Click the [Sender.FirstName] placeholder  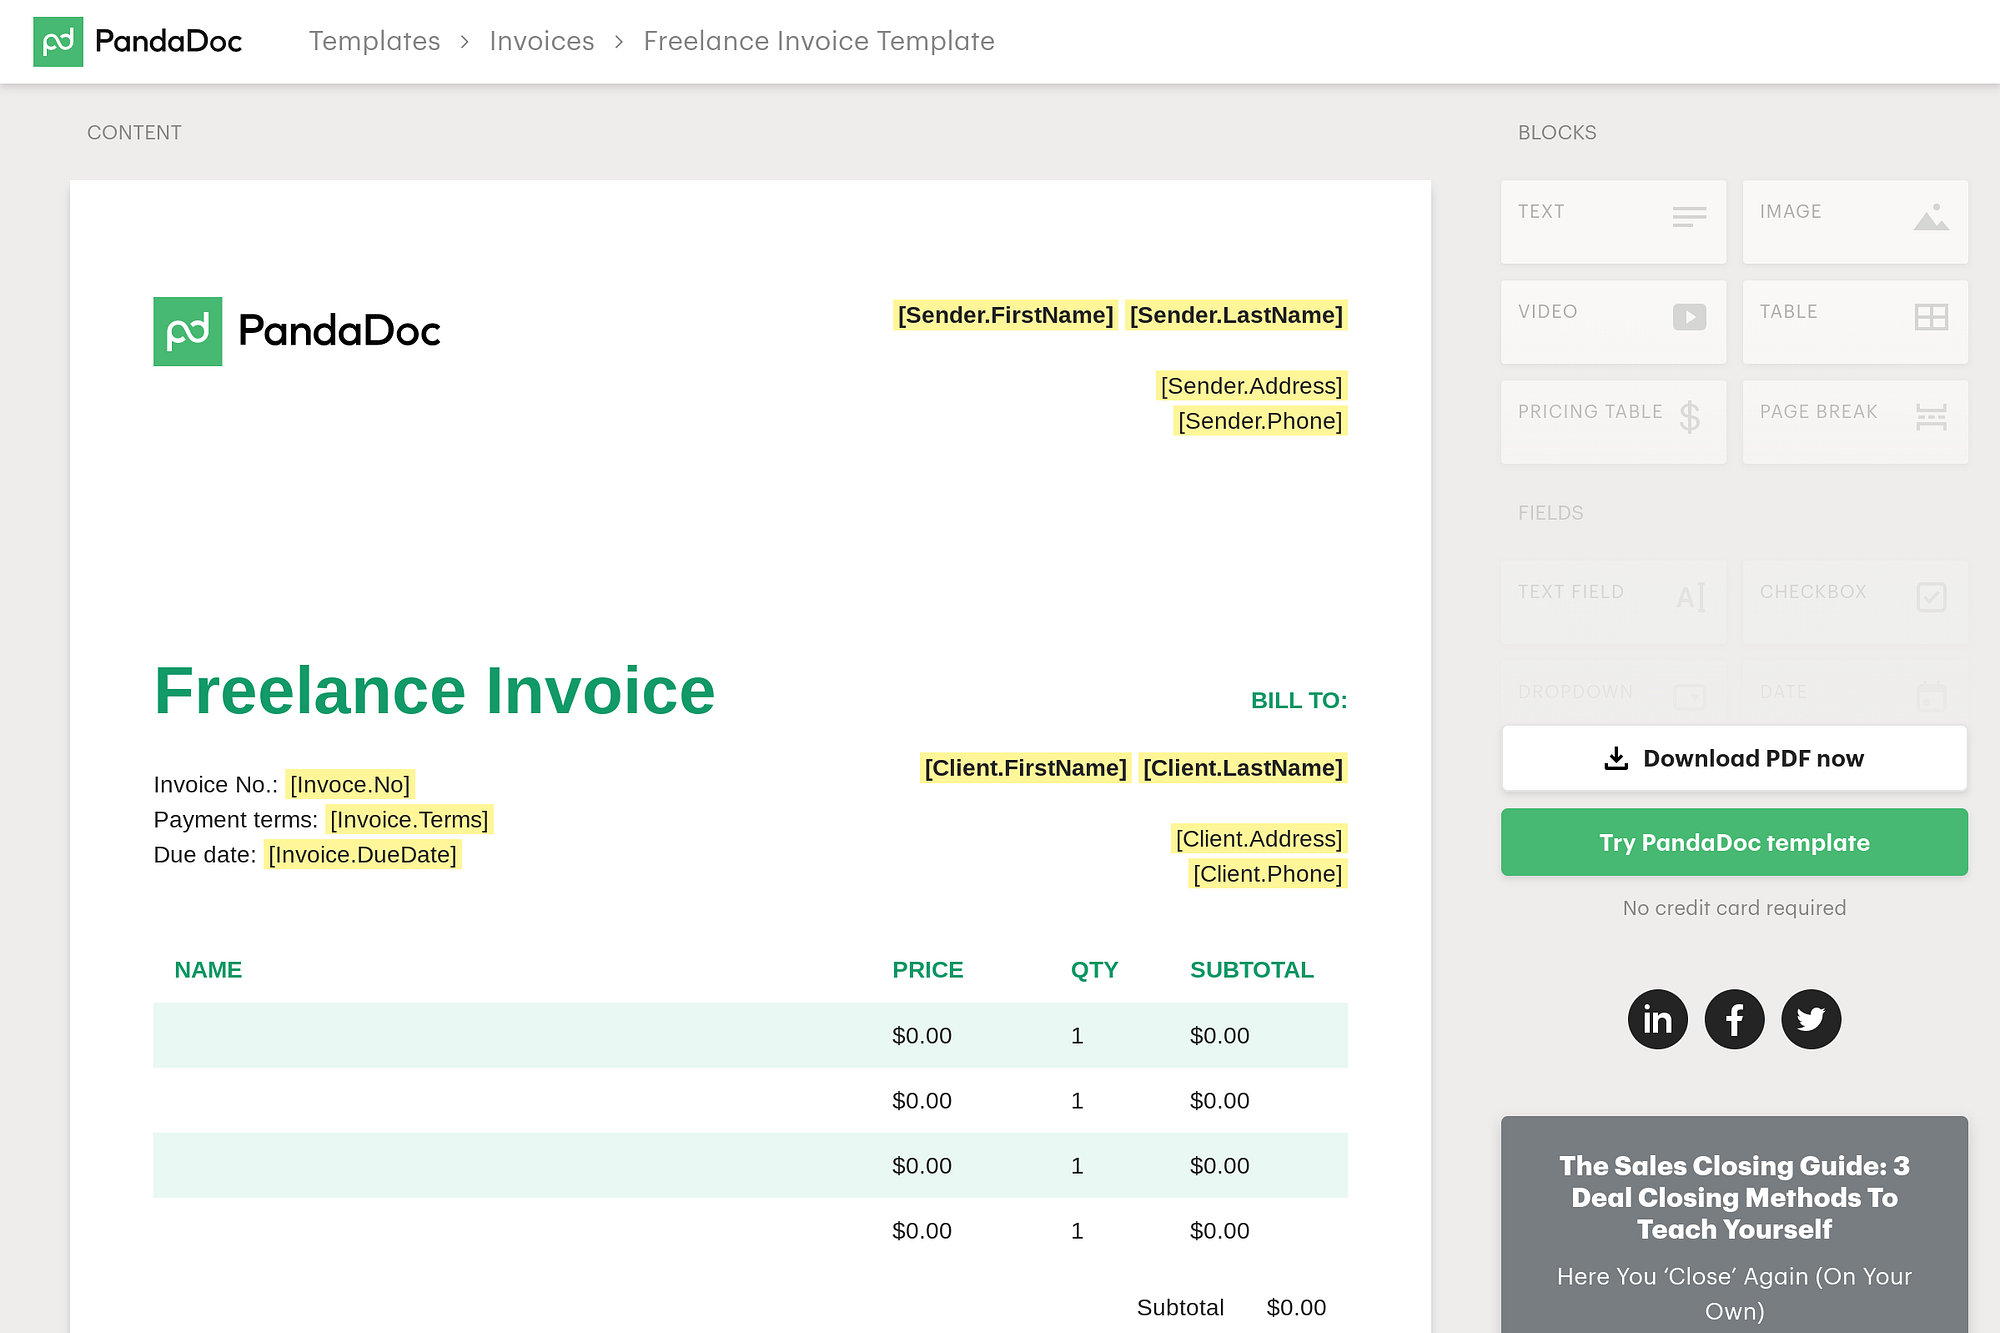[x=1005, y=315]
